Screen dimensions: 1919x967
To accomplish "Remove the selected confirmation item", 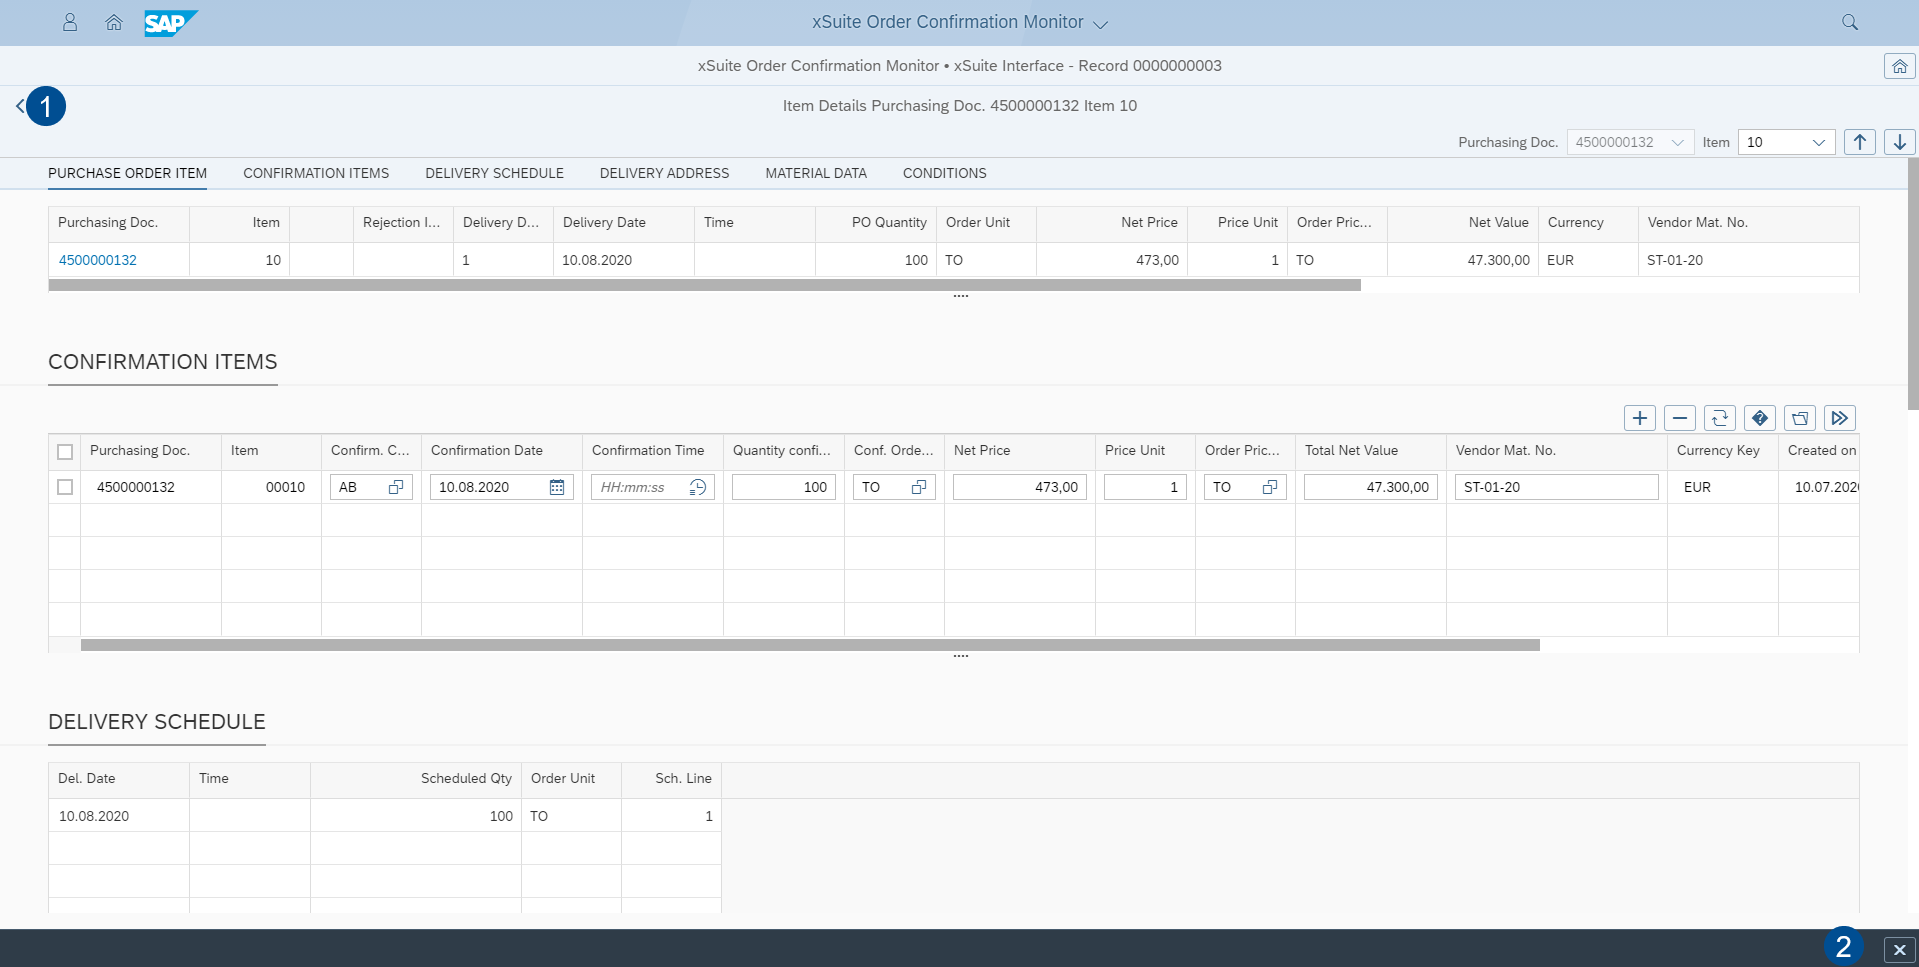I will (x=1679, y=418).
